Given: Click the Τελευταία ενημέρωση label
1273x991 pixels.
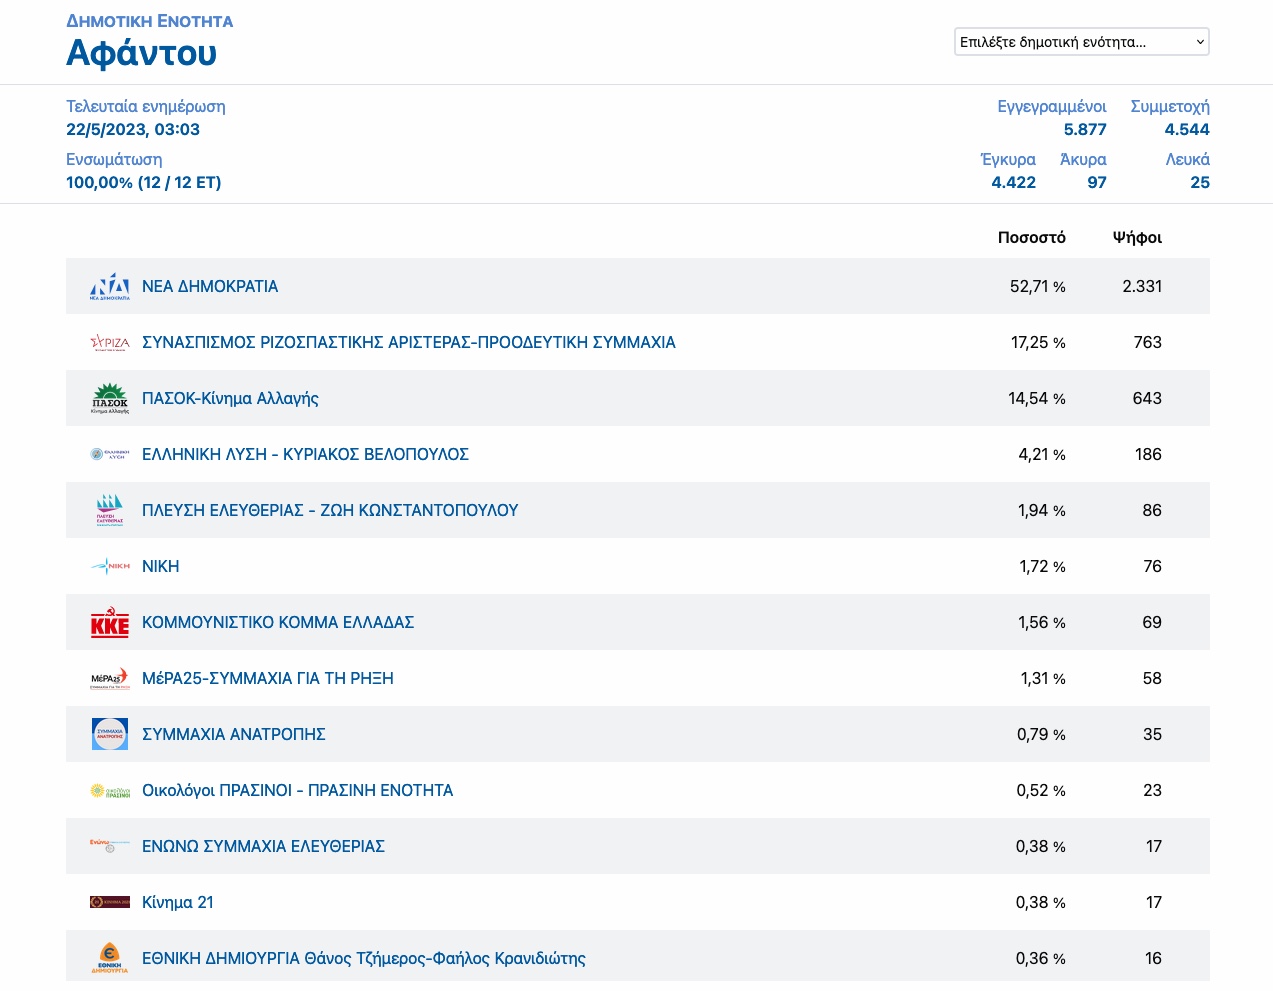Looking at the screenshot, I should pyautogui.click(x=146, y=106).
